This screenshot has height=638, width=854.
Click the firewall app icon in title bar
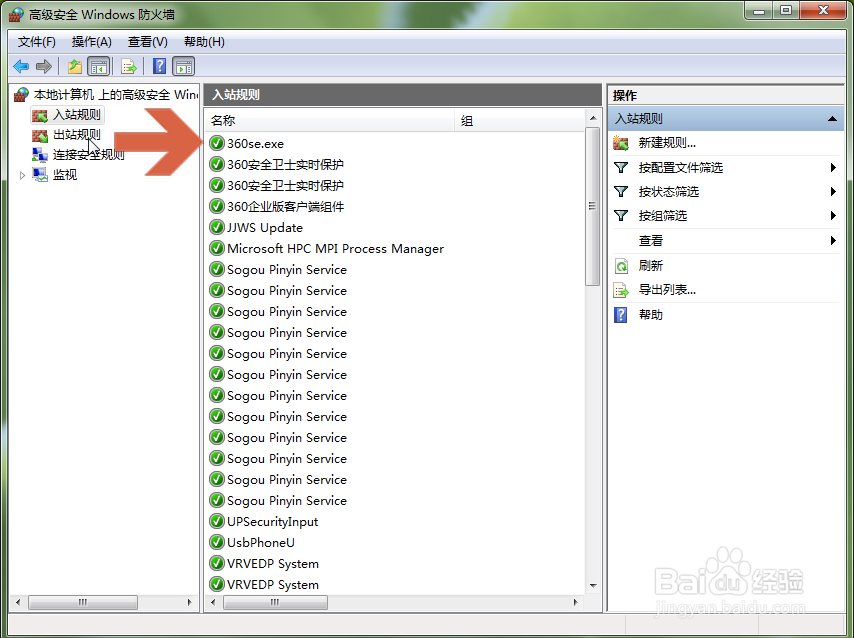click(x=16, y=14)
